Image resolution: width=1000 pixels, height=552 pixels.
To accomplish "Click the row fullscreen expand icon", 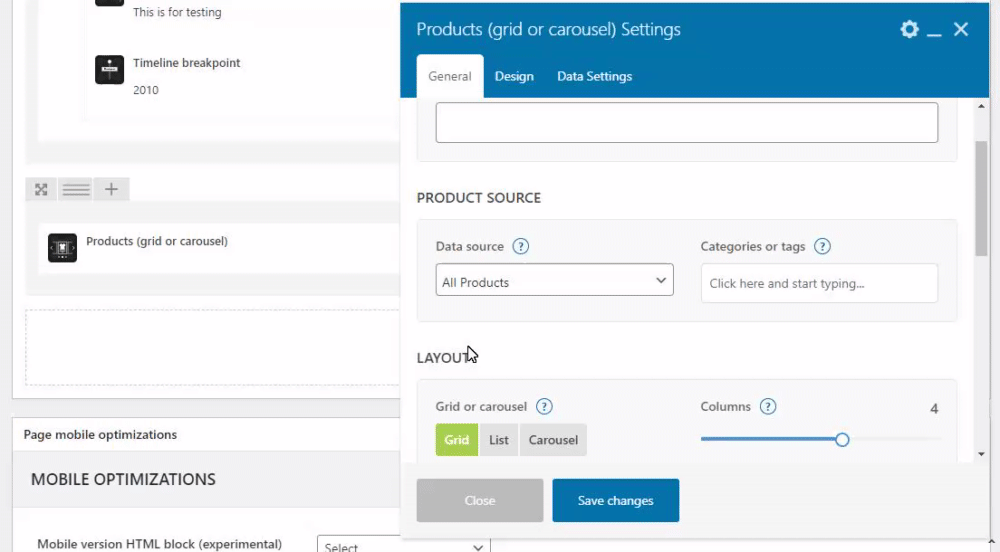I will click(x=41, y=189).
